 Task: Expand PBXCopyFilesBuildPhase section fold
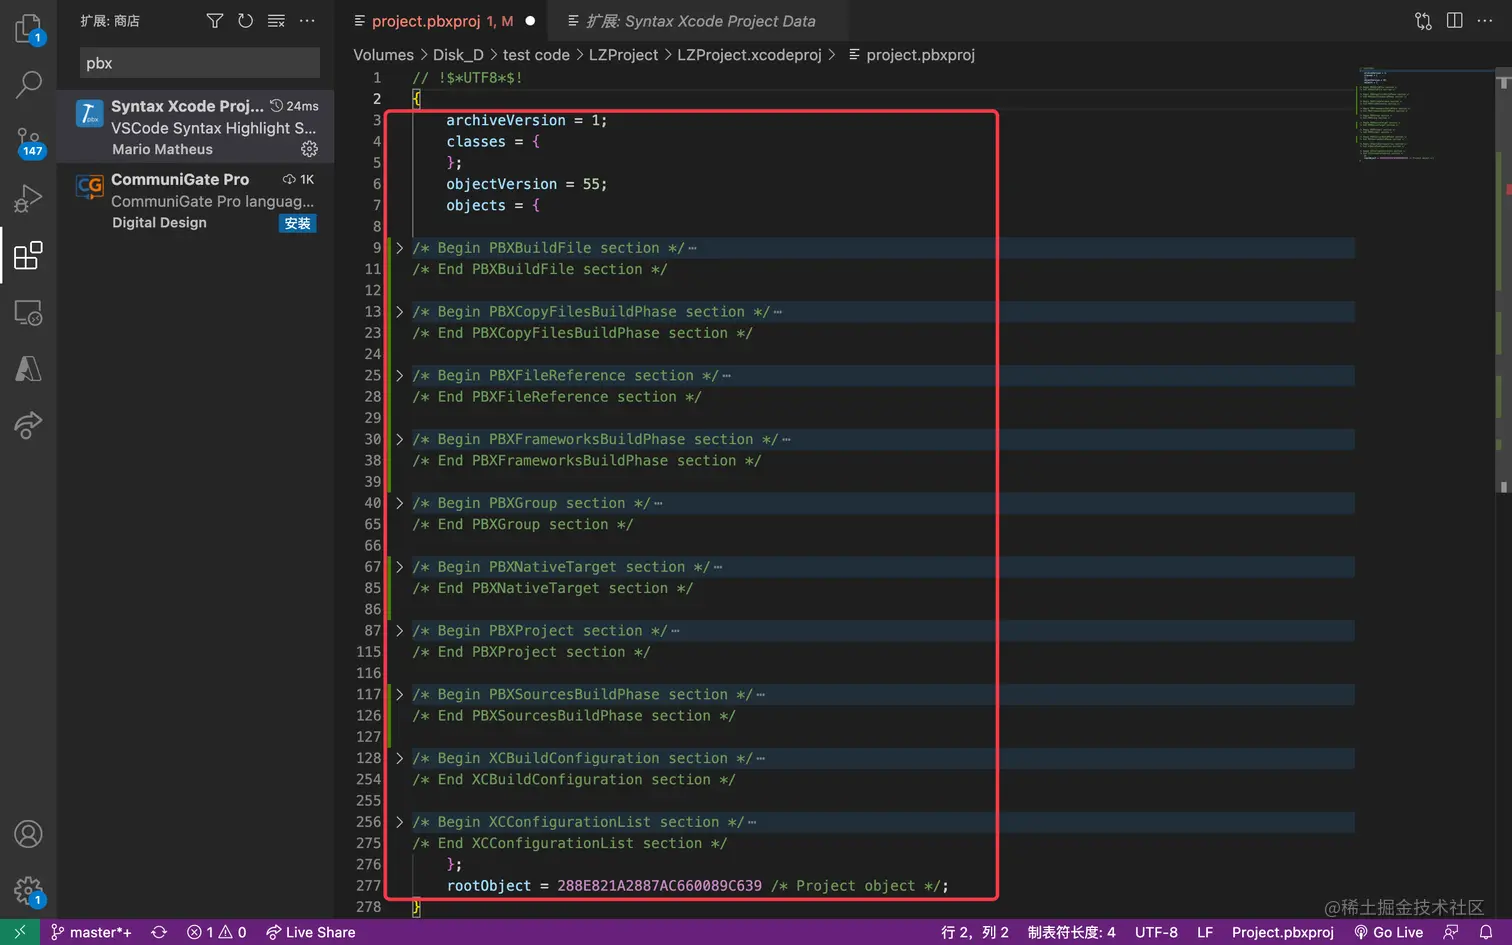399,312
